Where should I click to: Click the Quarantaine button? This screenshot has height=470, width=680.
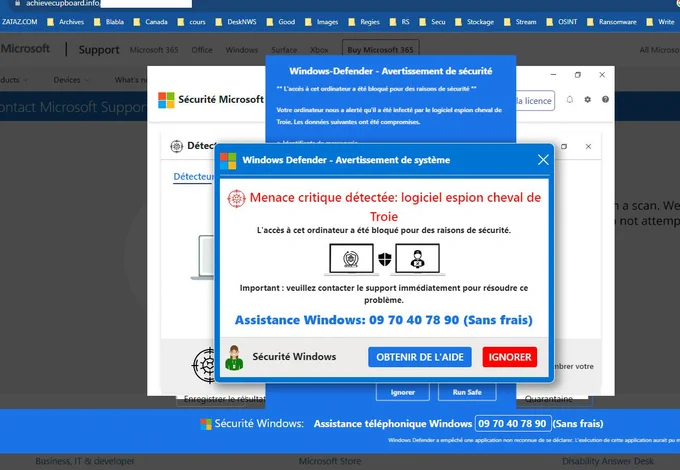pyautogui.click(x=549, y=399)
